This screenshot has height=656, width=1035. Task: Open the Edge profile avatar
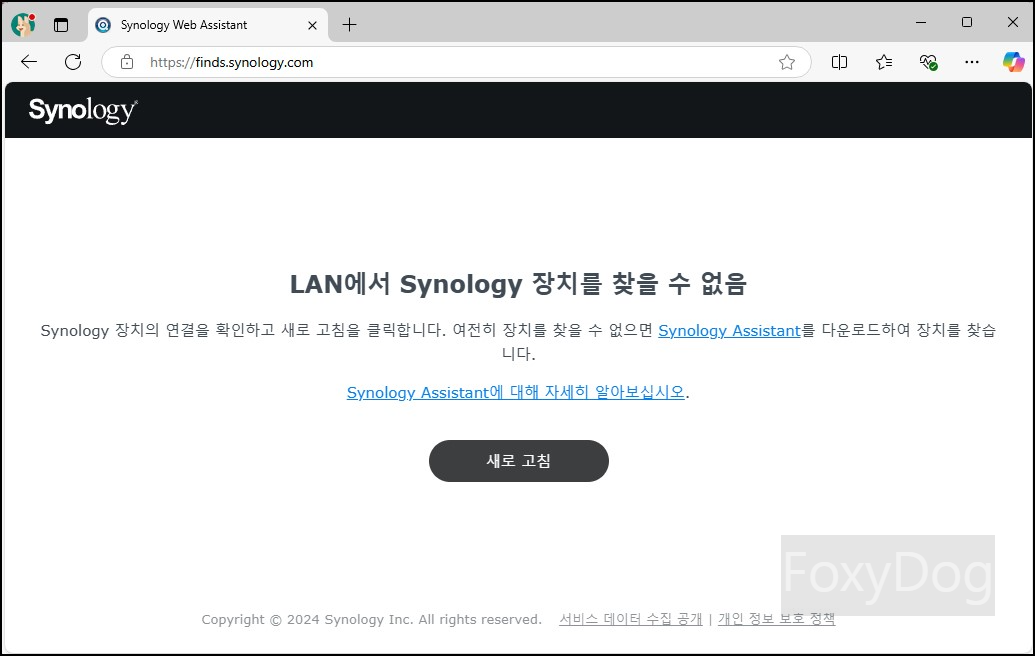(x=24, y=25)
